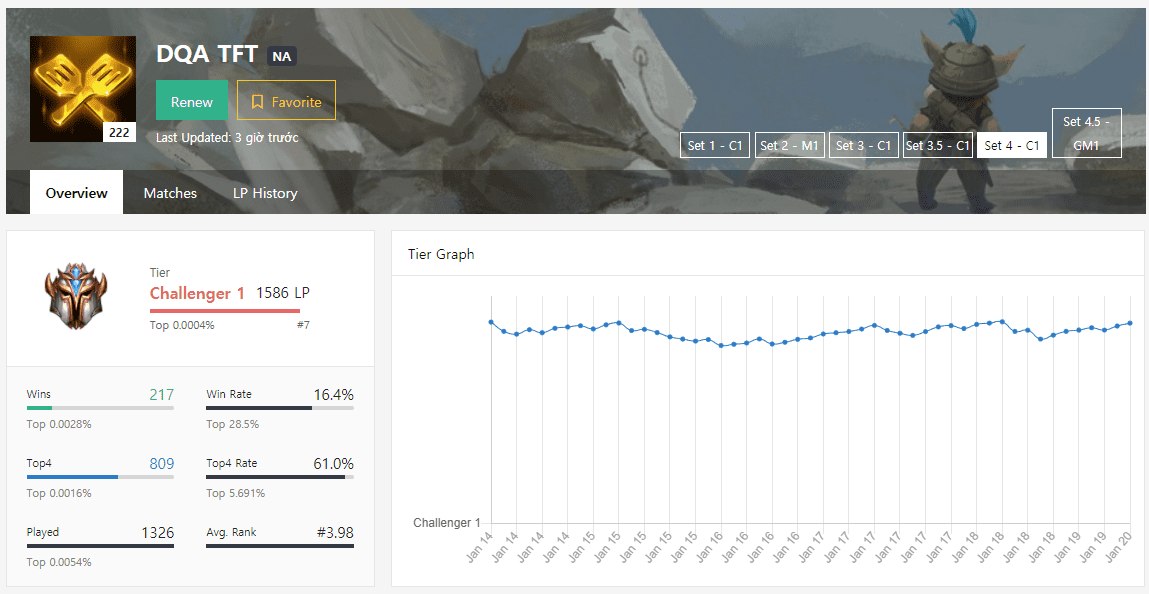1149x594 pixels.
Task: Click the Top 5.691% text
Action: (235, 493)
